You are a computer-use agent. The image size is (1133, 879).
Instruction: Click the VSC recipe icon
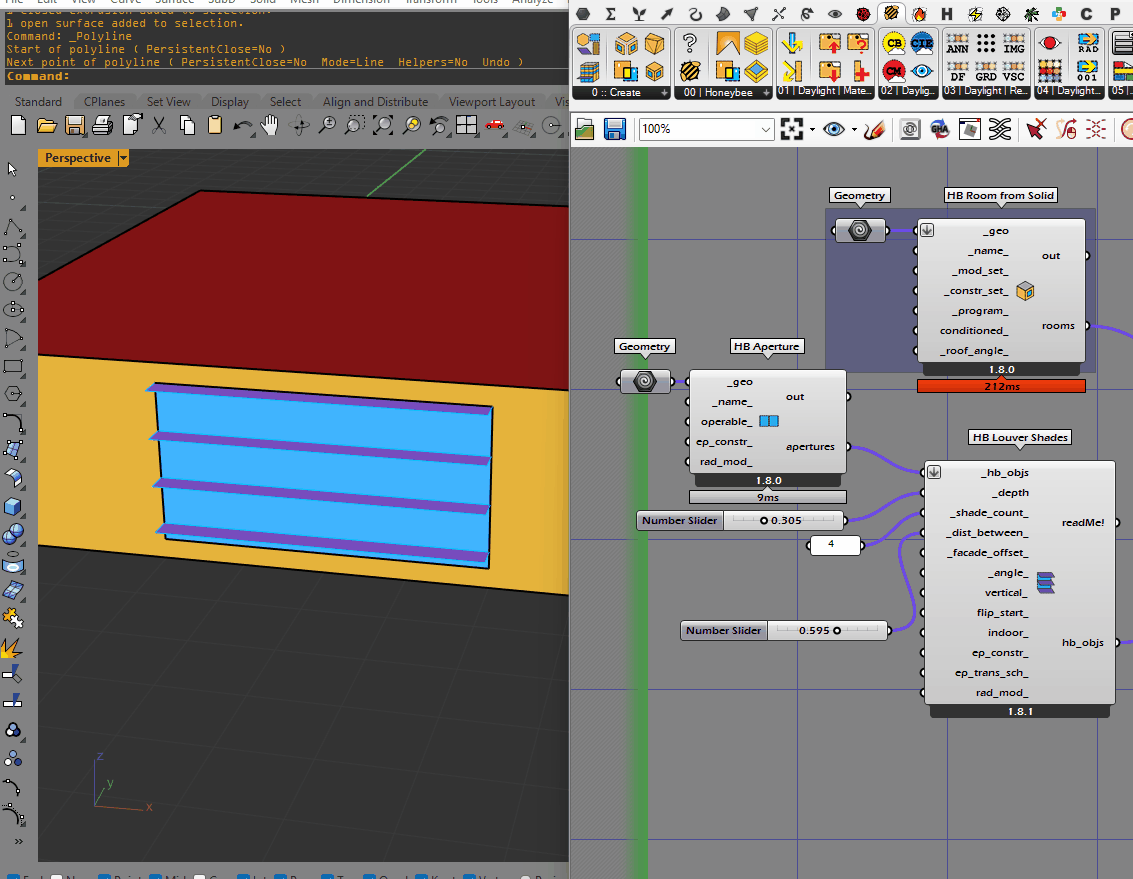tap(1014, 71)
